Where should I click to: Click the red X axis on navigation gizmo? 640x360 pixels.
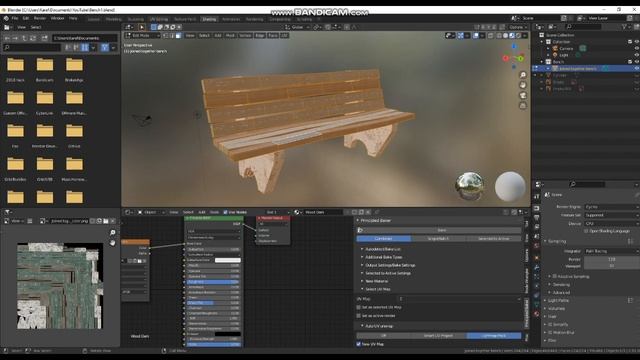506,58
